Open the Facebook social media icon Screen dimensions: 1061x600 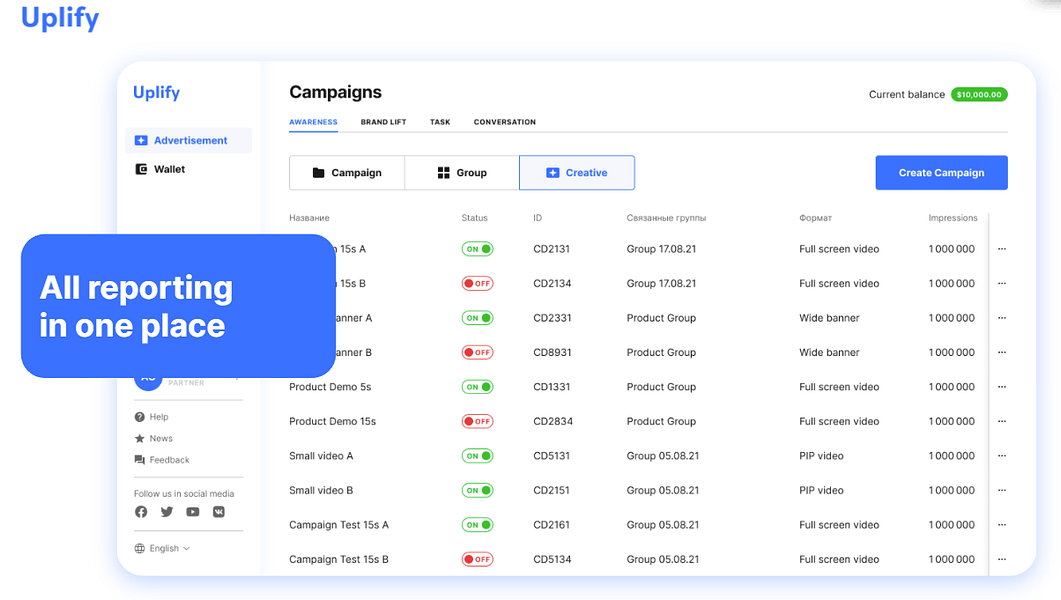pos(141,512)
